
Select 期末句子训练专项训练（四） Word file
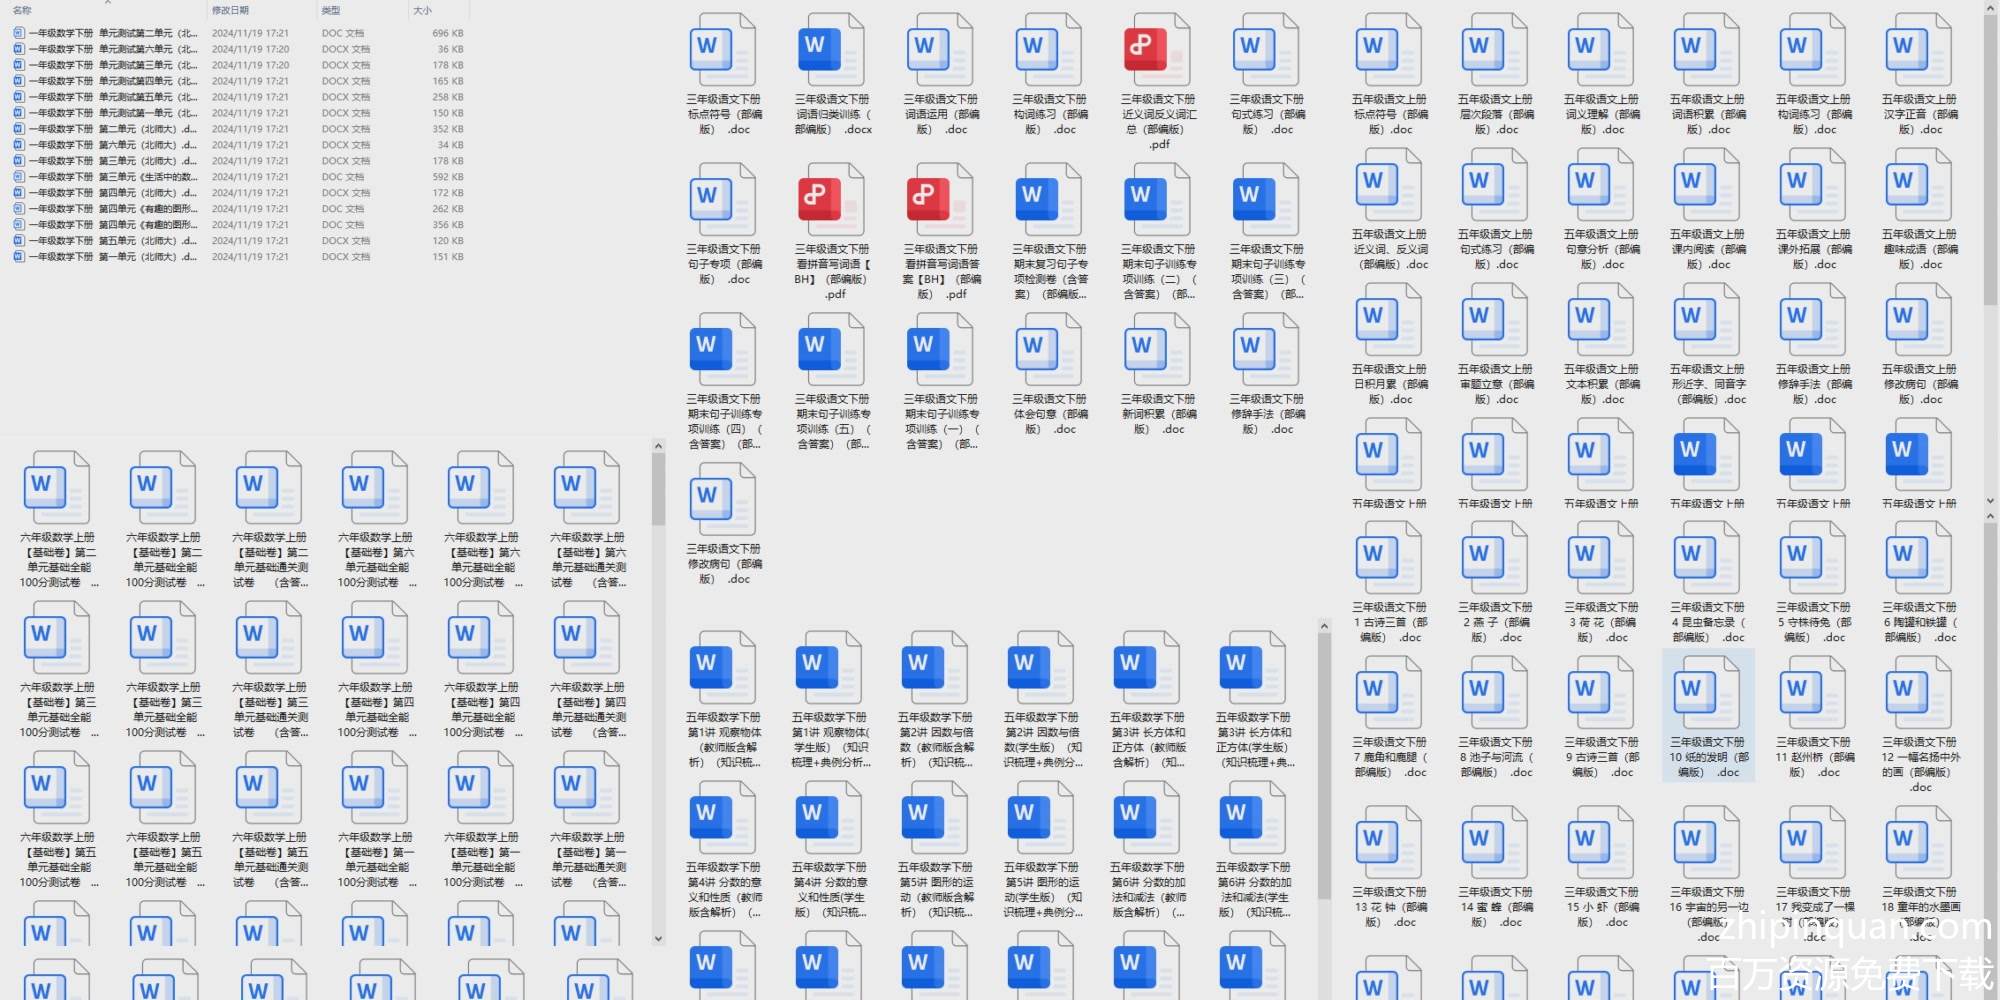click(x=724, y=383)
